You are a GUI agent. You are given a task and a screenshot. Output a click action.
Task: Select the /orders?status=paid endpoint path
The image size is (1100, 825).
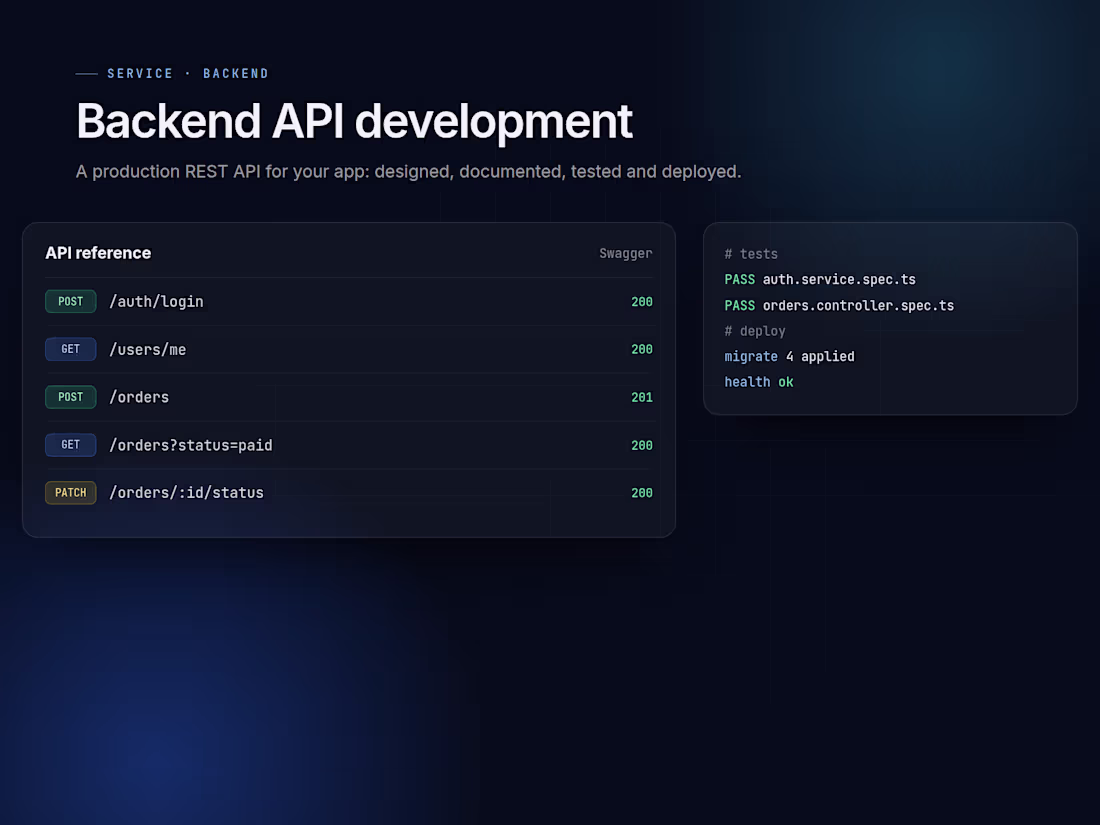coord(191,445)
